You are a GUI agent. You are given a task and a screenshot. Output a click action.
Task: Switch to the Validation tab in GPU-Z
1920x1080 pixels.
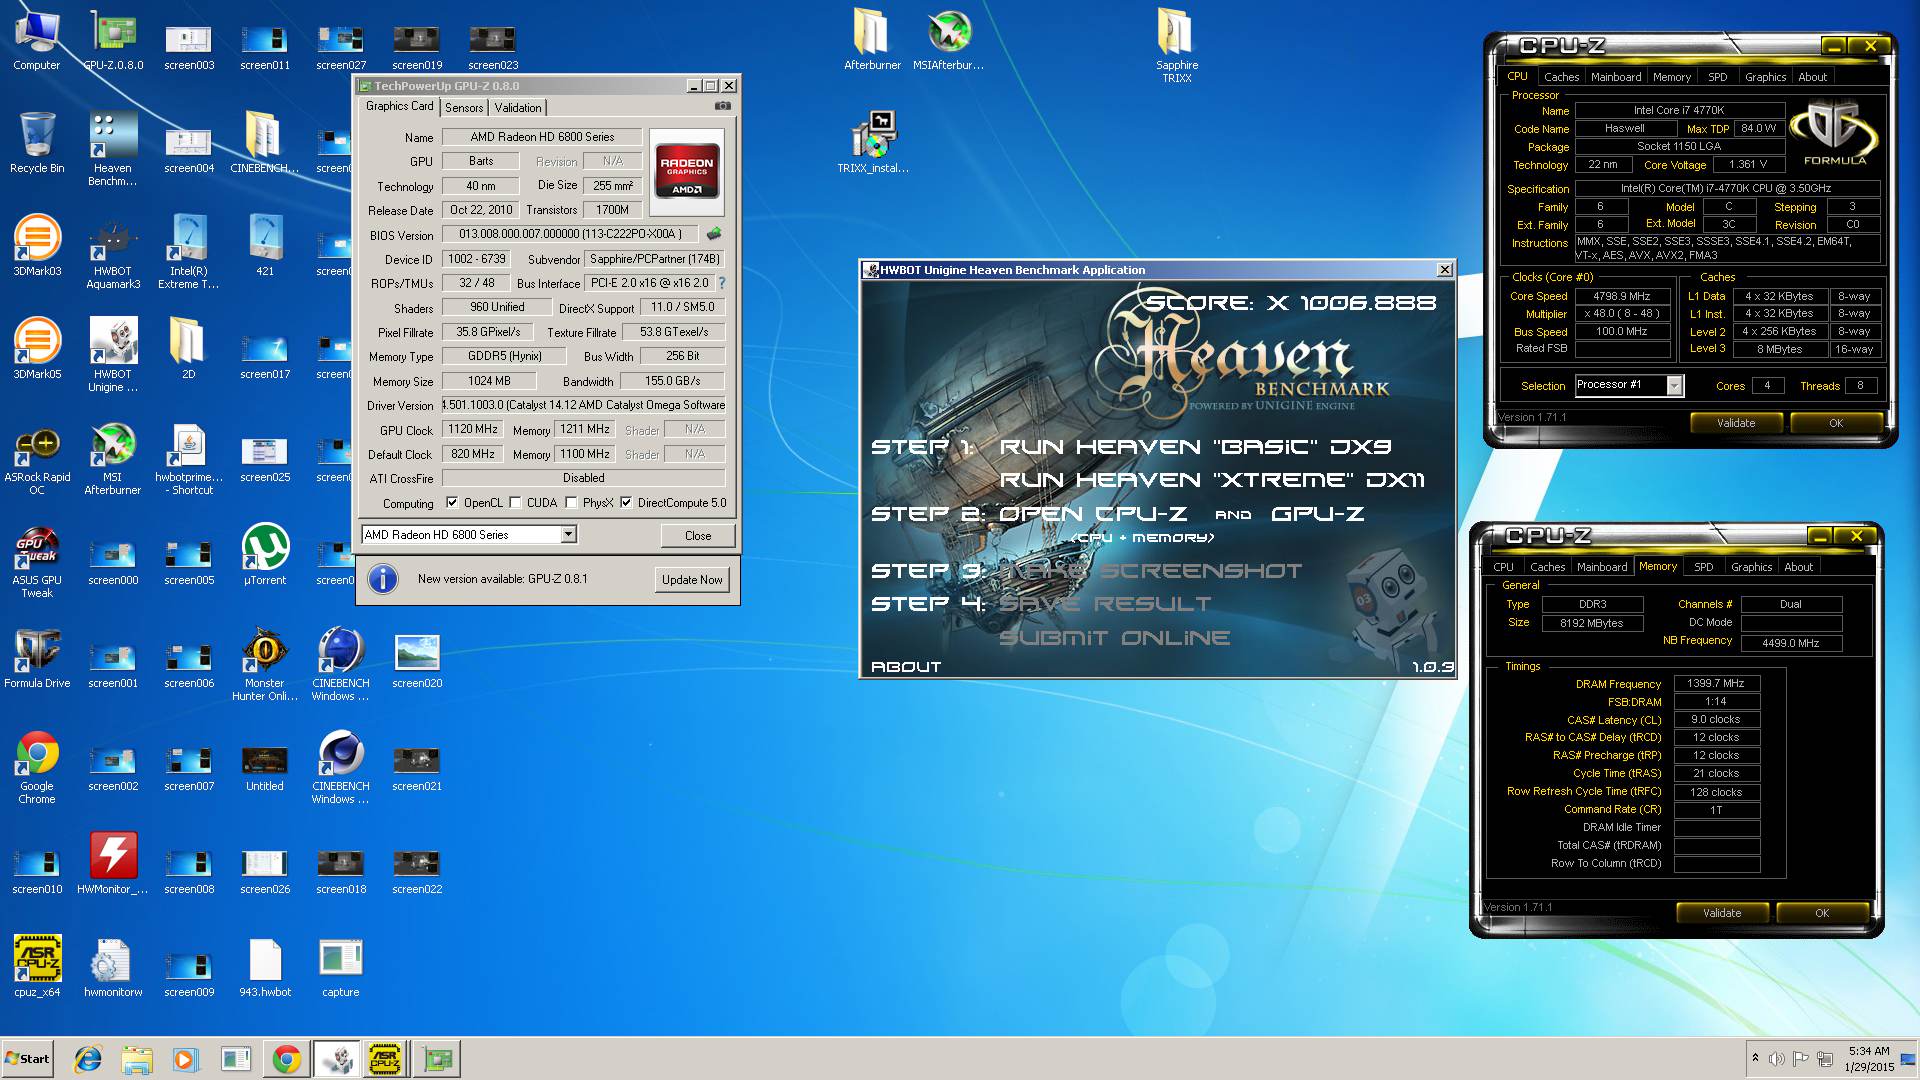coord(517,107)
